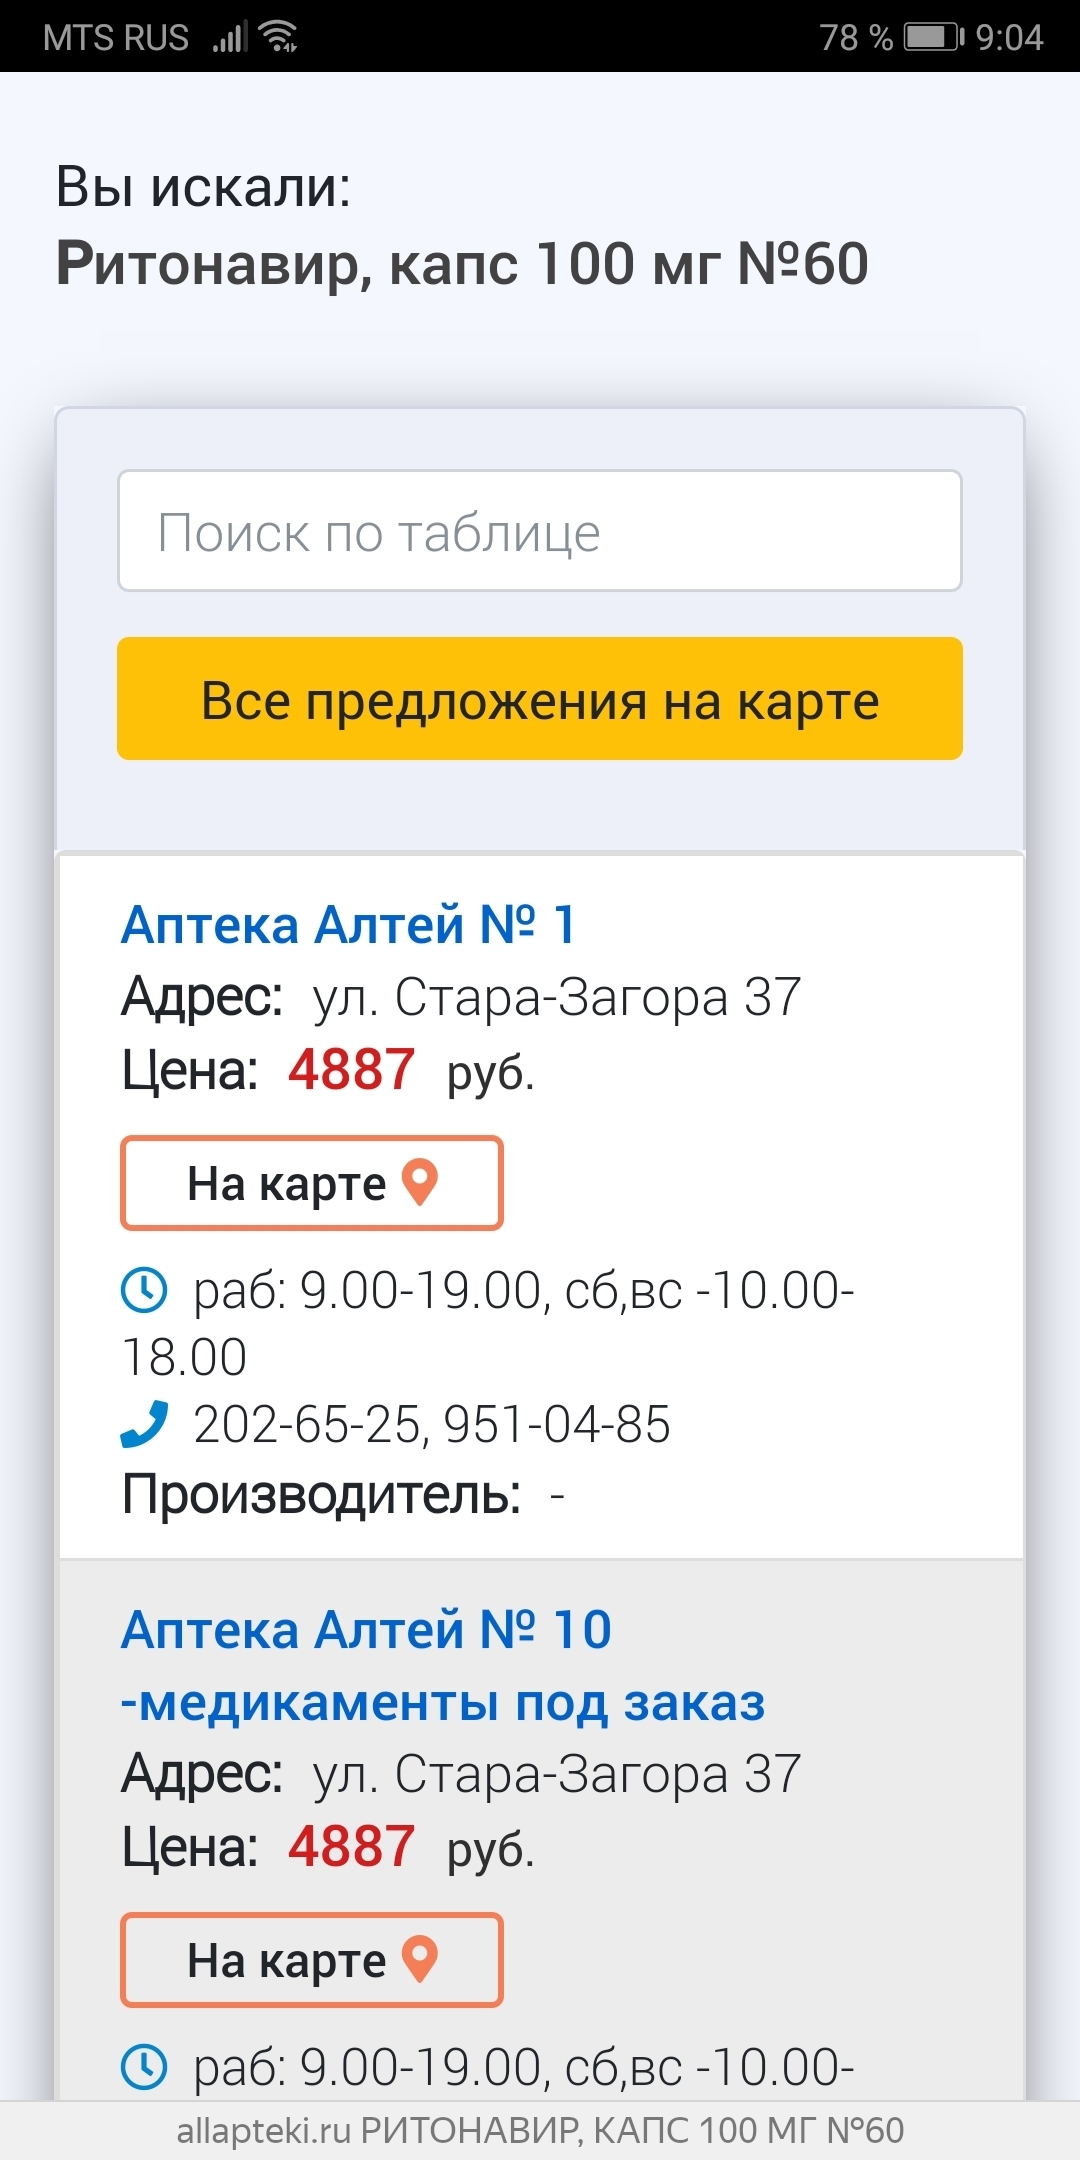Tap the price 4887 of Алтей № 1
Screen dimensions: 1080x2160
[351, 1070]
